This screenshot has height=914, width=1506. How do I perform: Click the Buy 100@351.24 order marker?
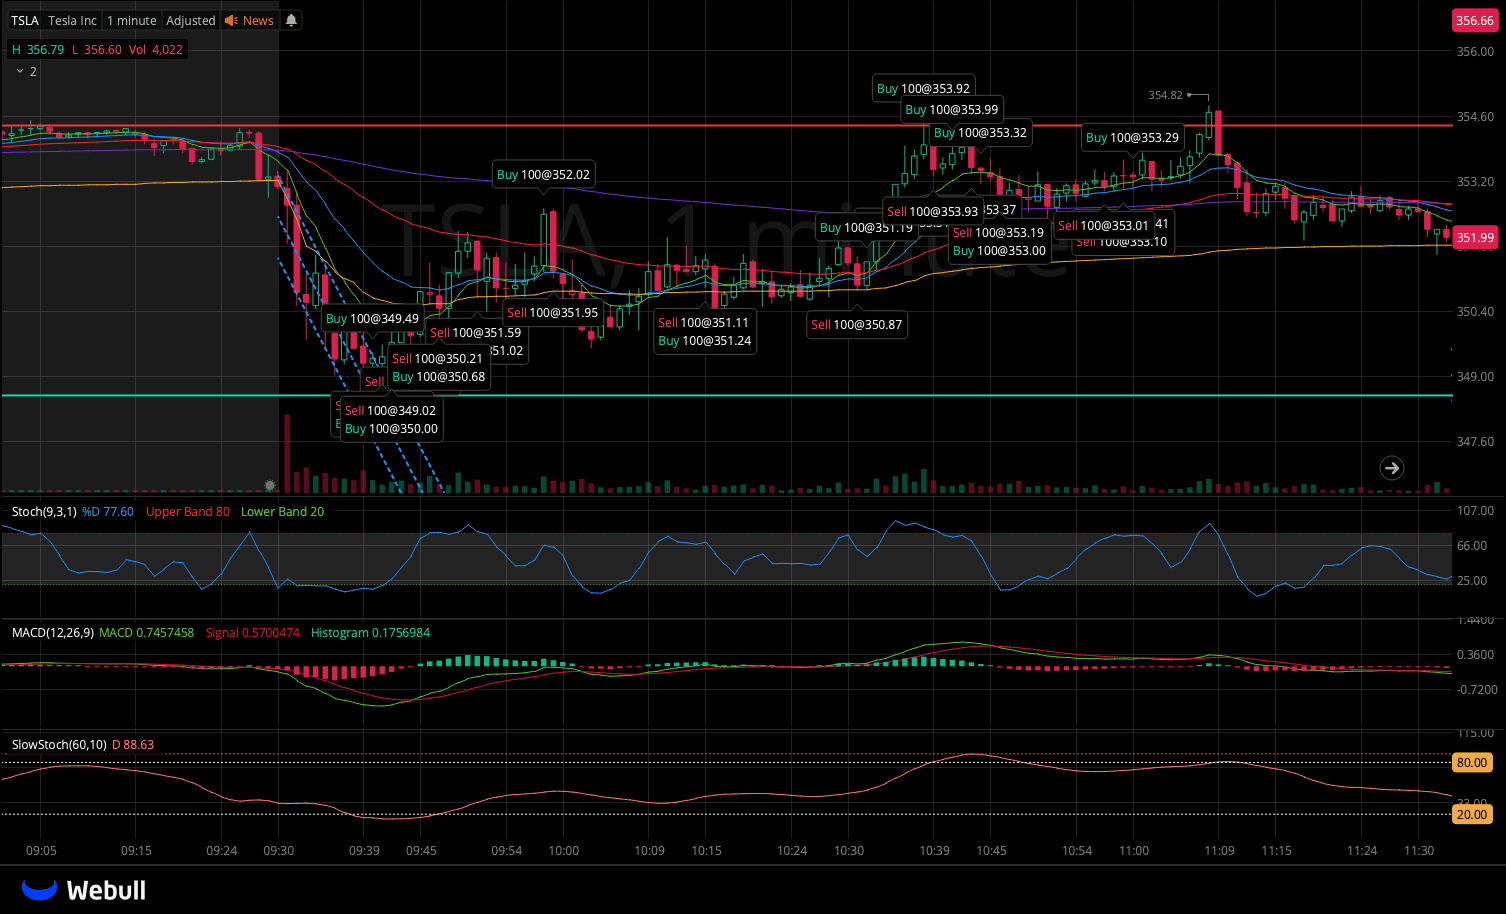(x=704, y=340)
